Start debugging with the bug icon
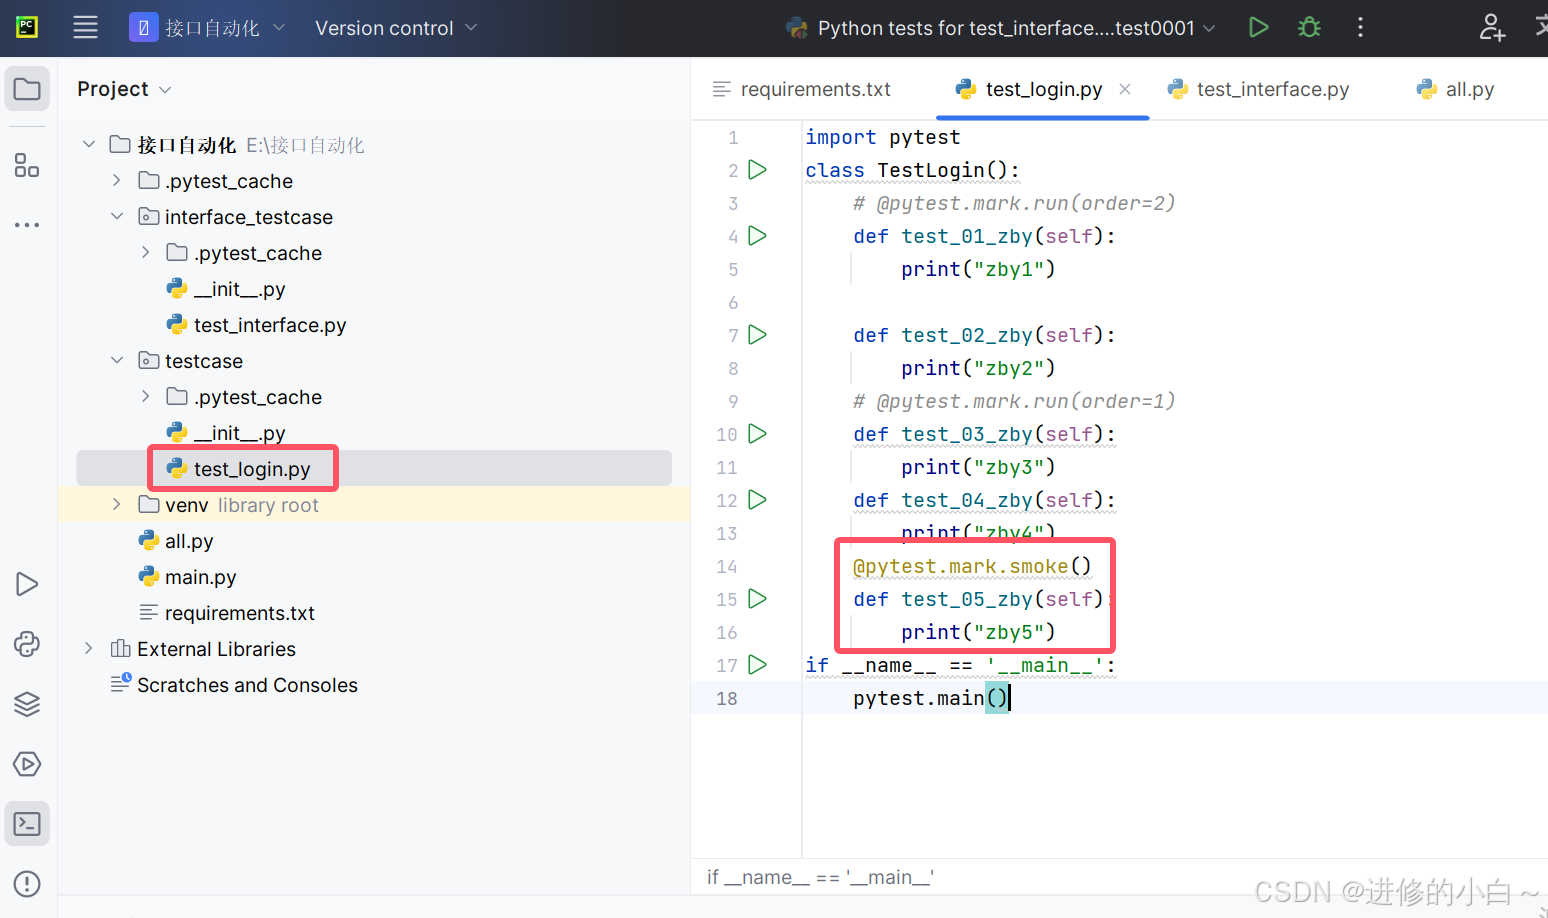The image size is (1548, 918). (1309, 27)
